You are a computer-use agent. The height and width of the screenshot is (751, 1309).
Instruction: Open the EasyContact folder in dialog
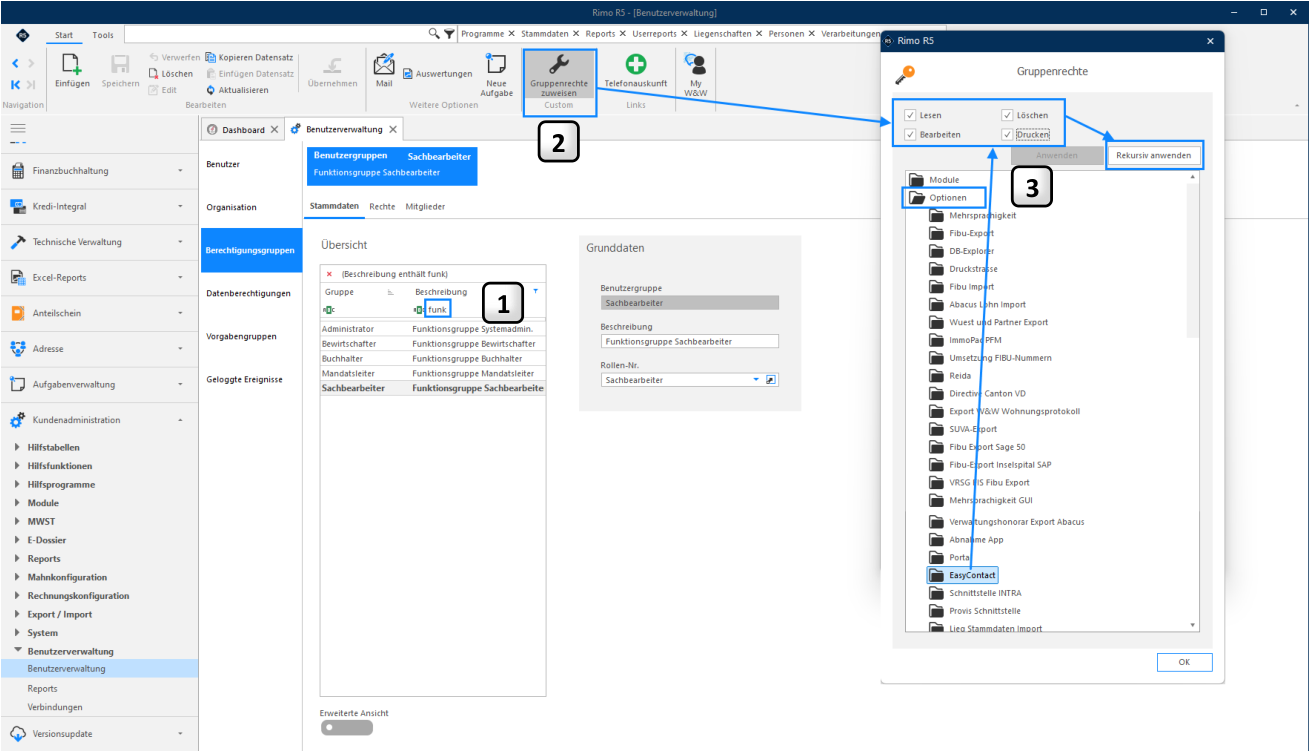(961, 576)
